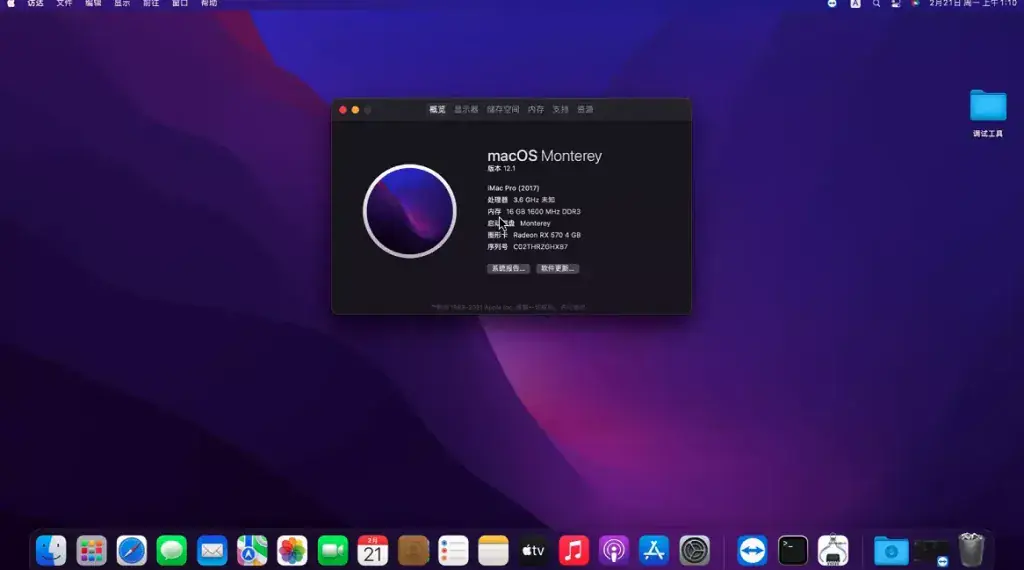
Task: Switch to the 支持 tab
Action: (x=560, y=110)
